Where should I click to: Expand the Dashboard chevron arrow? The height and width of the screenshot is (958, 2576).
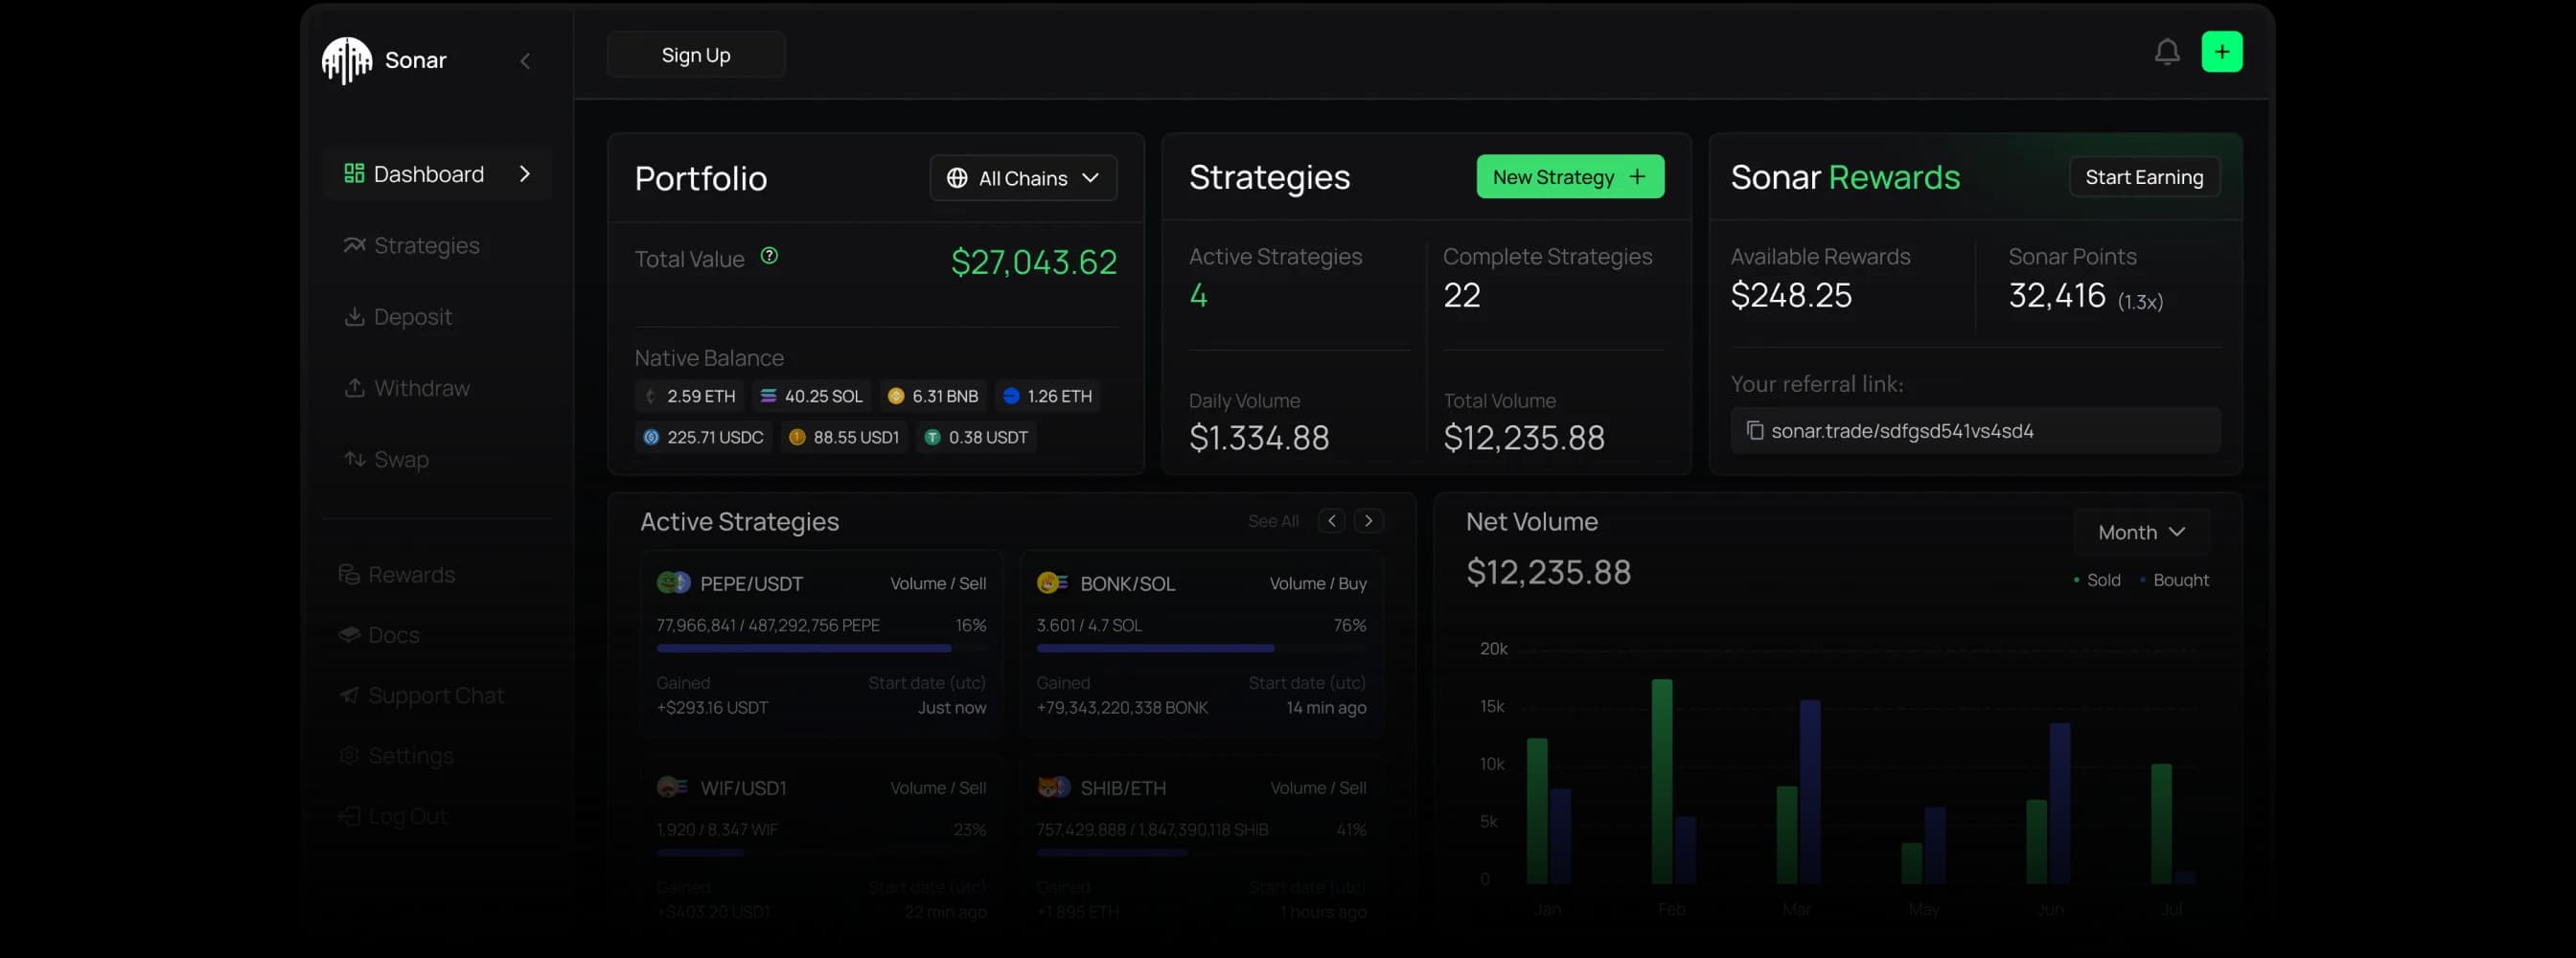tap(525, 174)
